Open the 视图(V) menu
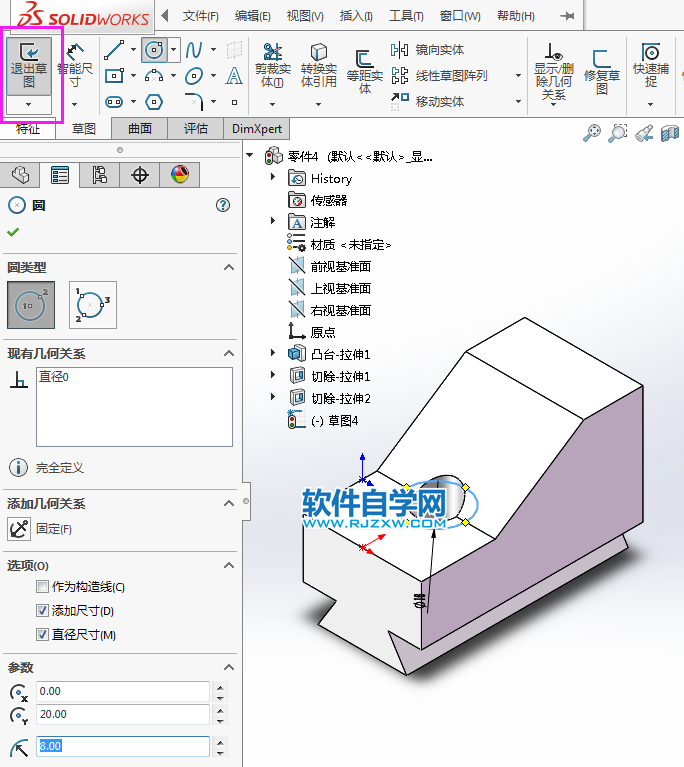Screen dimensions: 684x767 point(305,16)
